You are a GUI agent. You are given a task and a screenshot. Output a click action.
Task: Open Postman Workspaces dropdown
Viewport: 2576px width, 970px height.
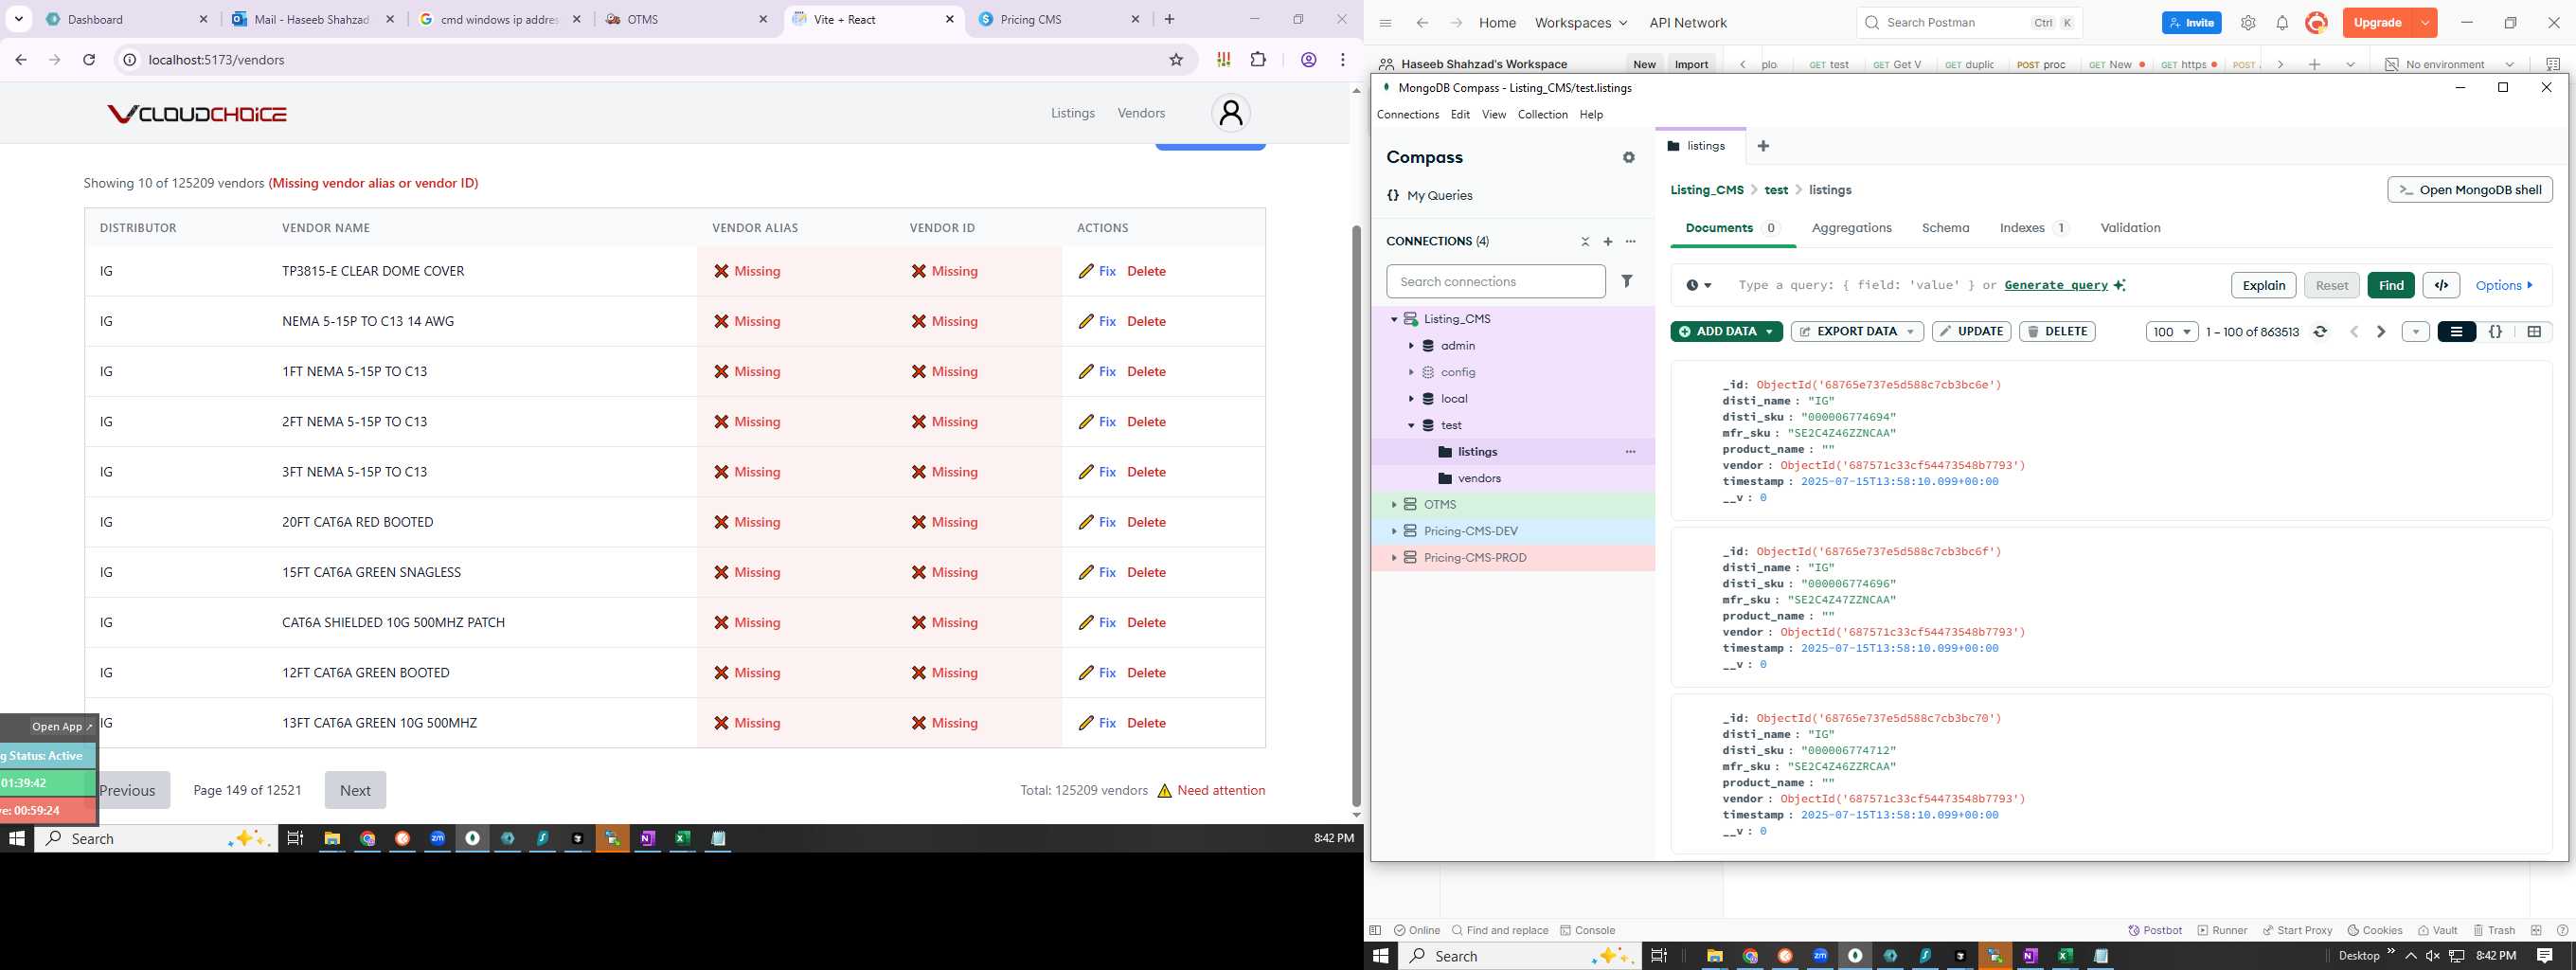pyautogui.click(x=1581, y=23)
